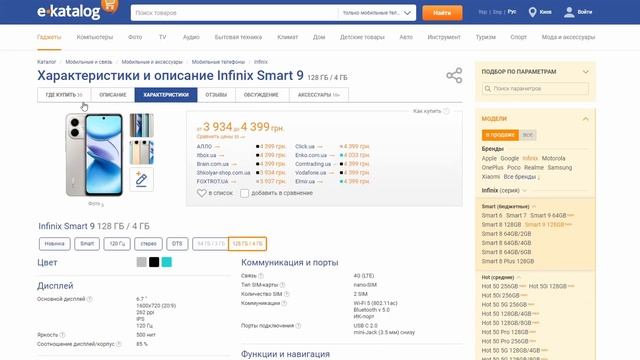The width and height of the screenshot is (640, 360).
Task: Open the Характеристики tab
Action: click(166, 95)
